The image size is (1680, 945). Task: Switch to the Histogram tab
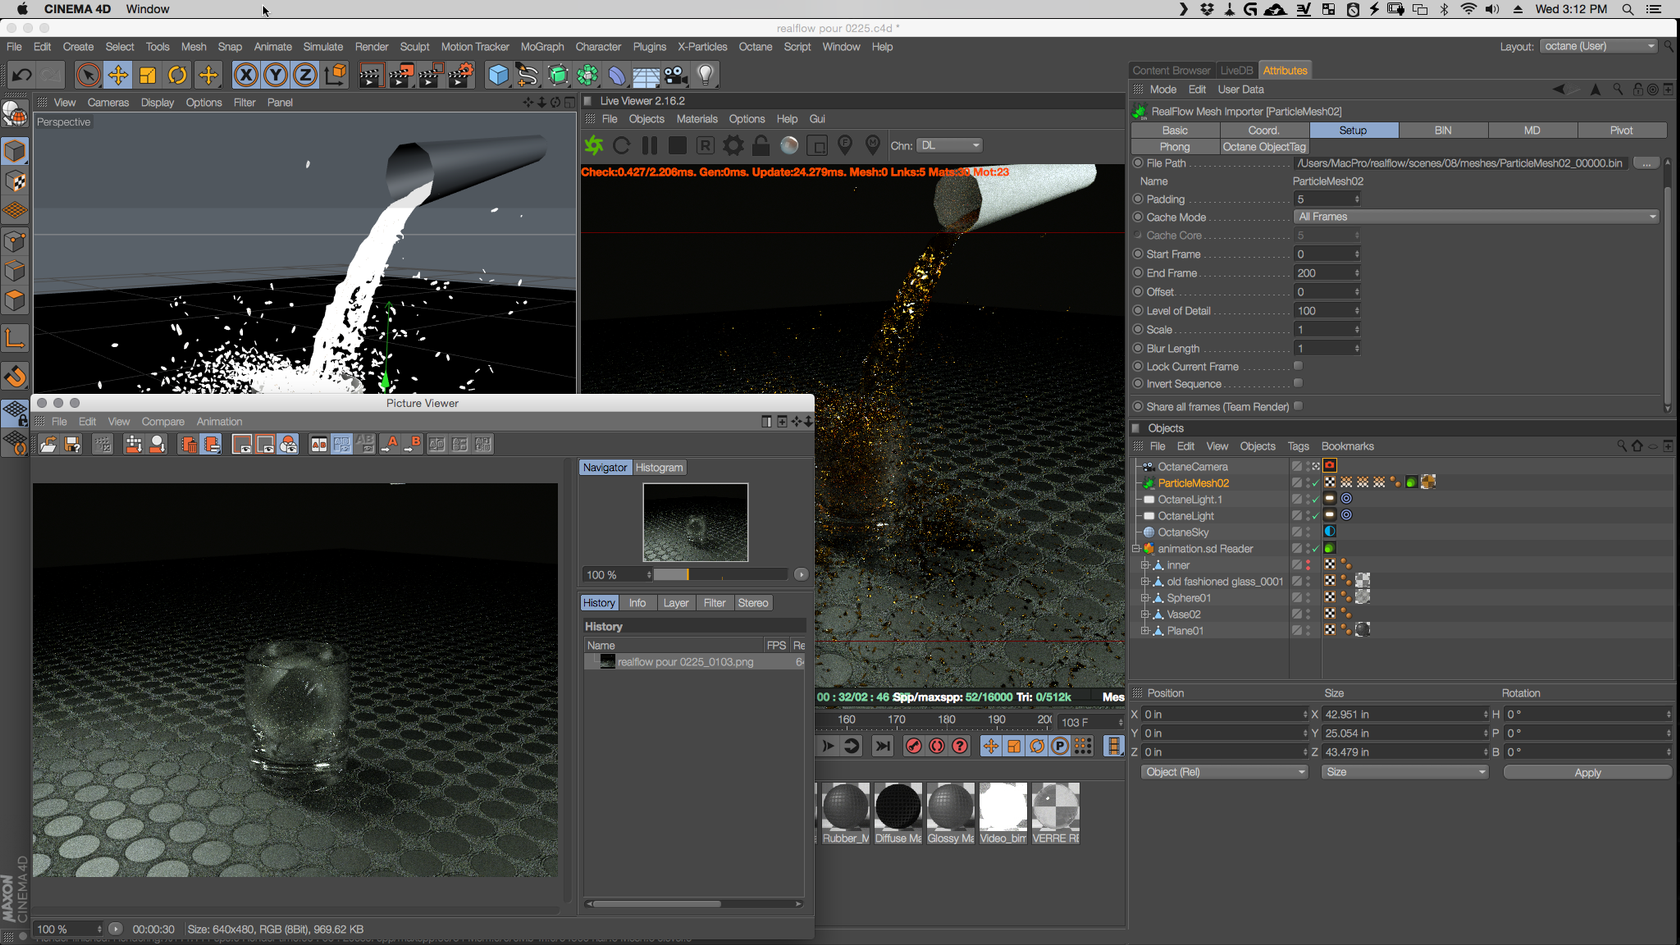click(659, 468)
